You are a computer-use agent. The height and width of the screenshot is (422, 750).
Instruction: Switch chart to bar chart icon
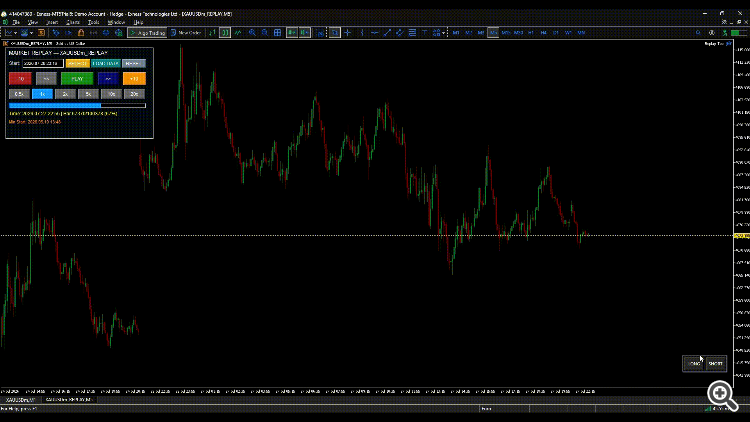(212, 33)
